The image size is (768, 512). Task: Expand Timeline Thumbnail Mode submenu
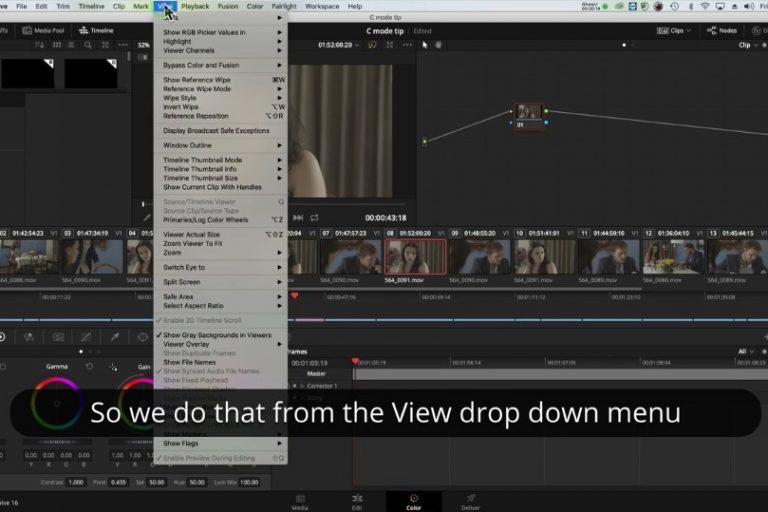coord(220,160)
